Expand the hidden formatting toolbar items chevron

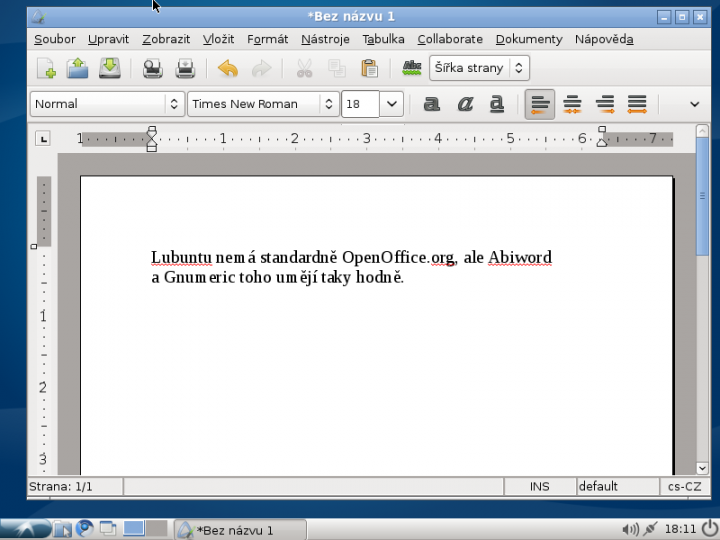coord(694,105)
